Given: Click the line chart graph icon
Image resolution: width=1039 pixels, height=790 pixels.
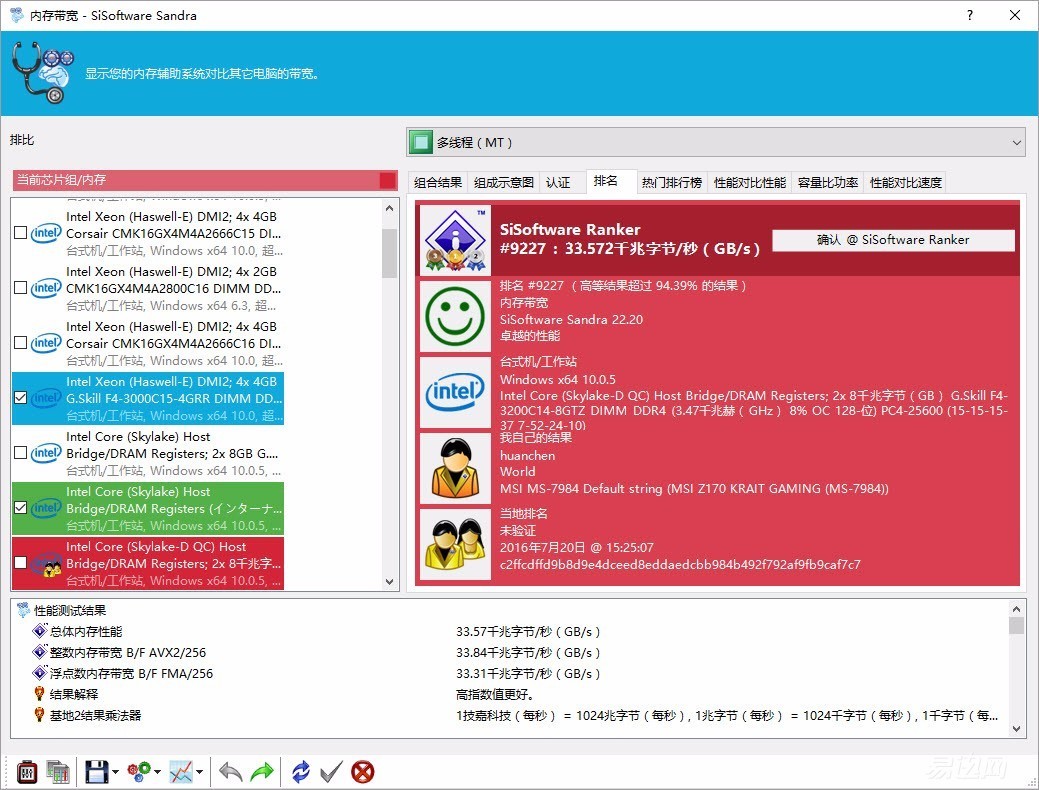Looking at the screenshot, I should click(181, 772).
